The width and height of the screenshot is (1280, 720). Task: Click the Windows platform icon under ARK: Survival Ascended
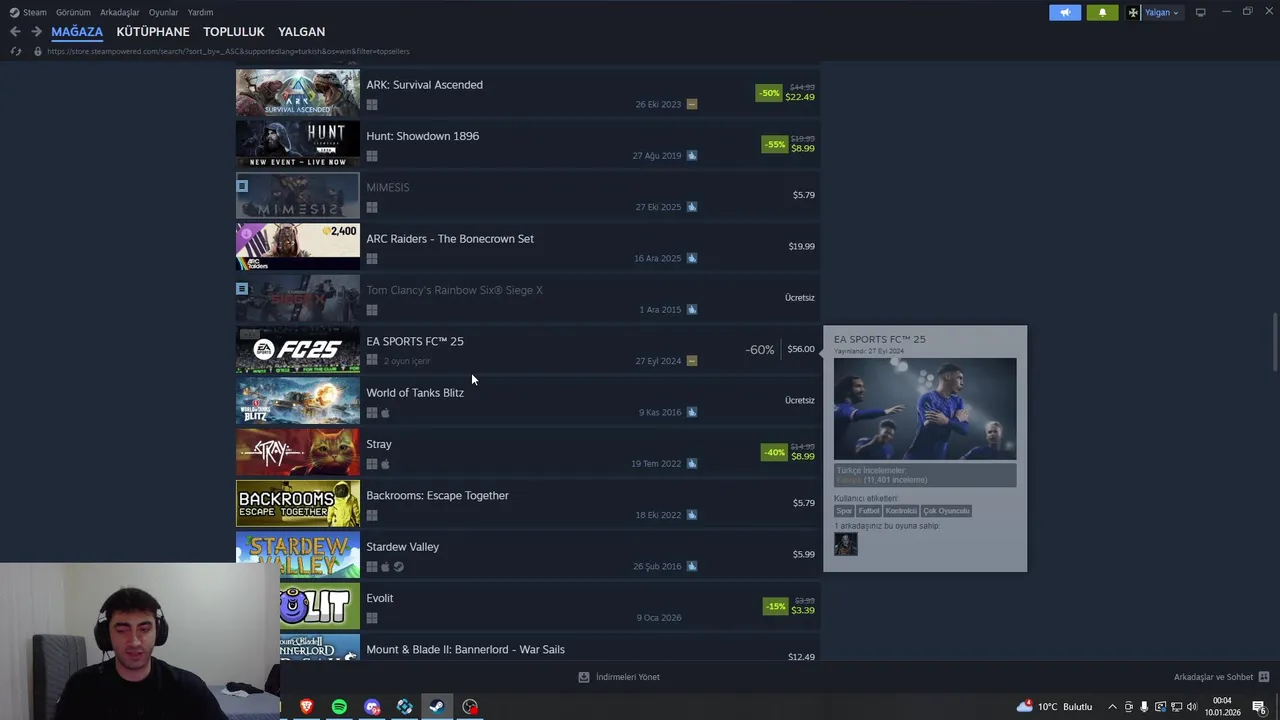point(372,104)
